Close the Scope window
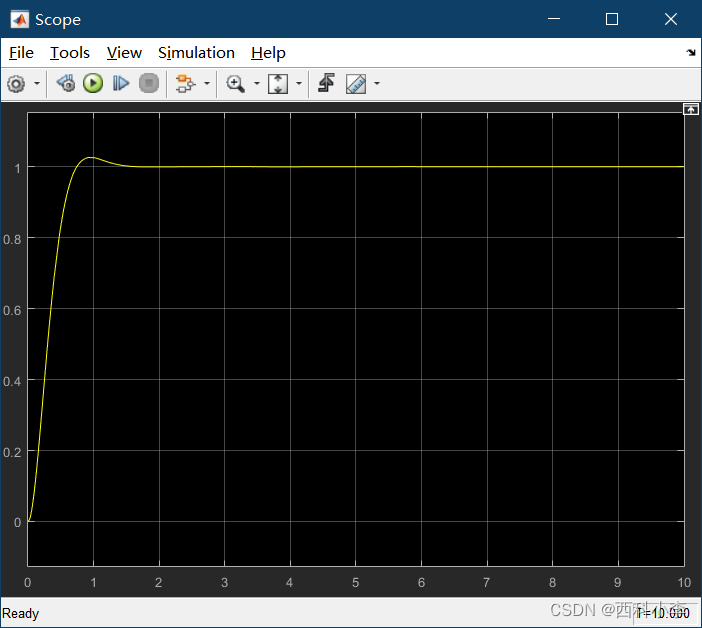 tap(671, 19)
